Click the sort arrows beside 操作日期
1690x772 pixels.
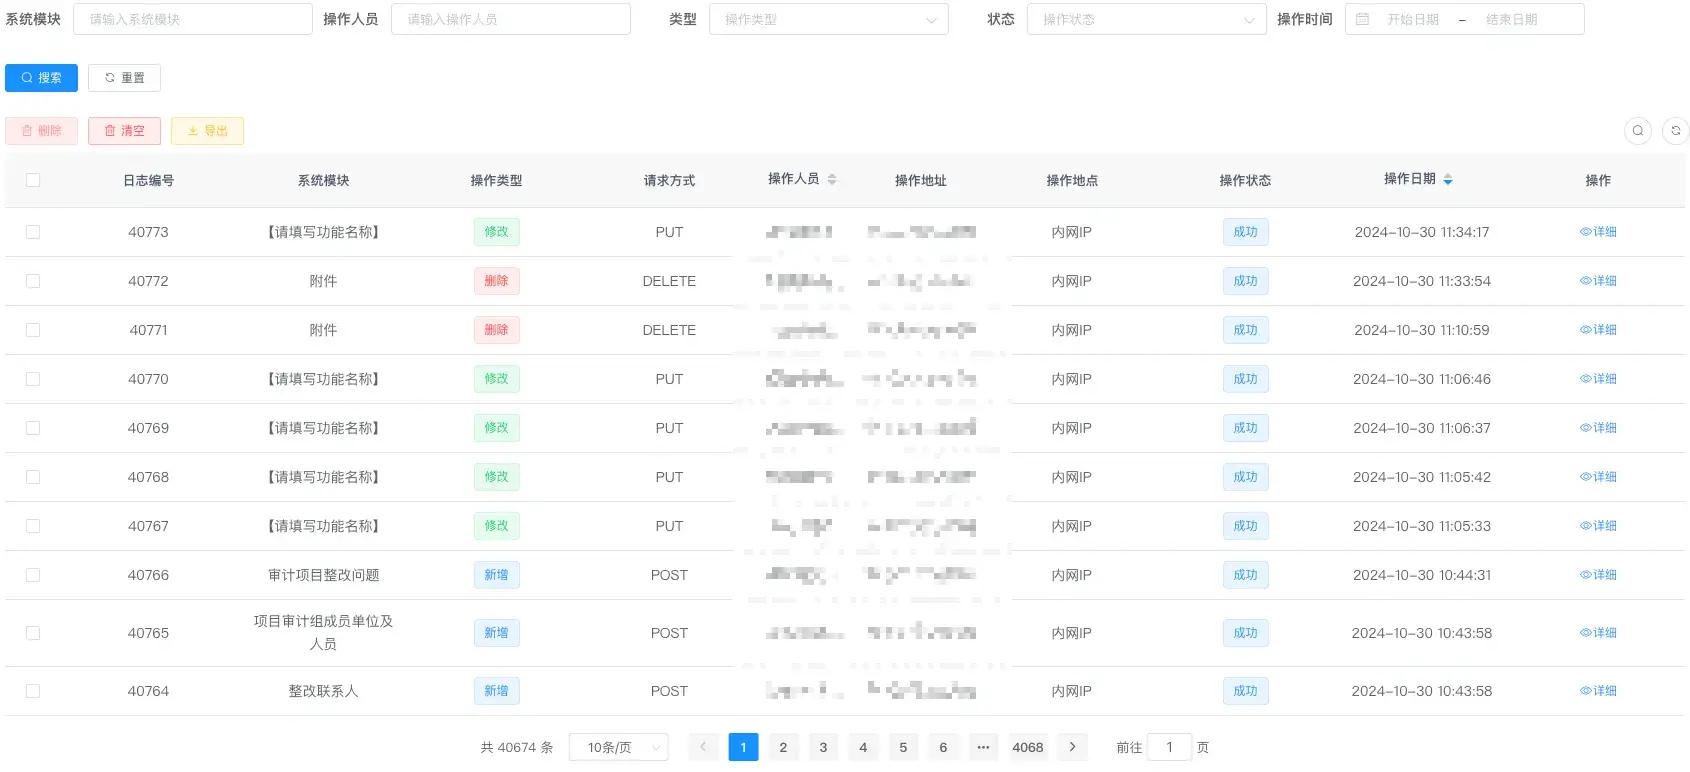click(1448, 180)
